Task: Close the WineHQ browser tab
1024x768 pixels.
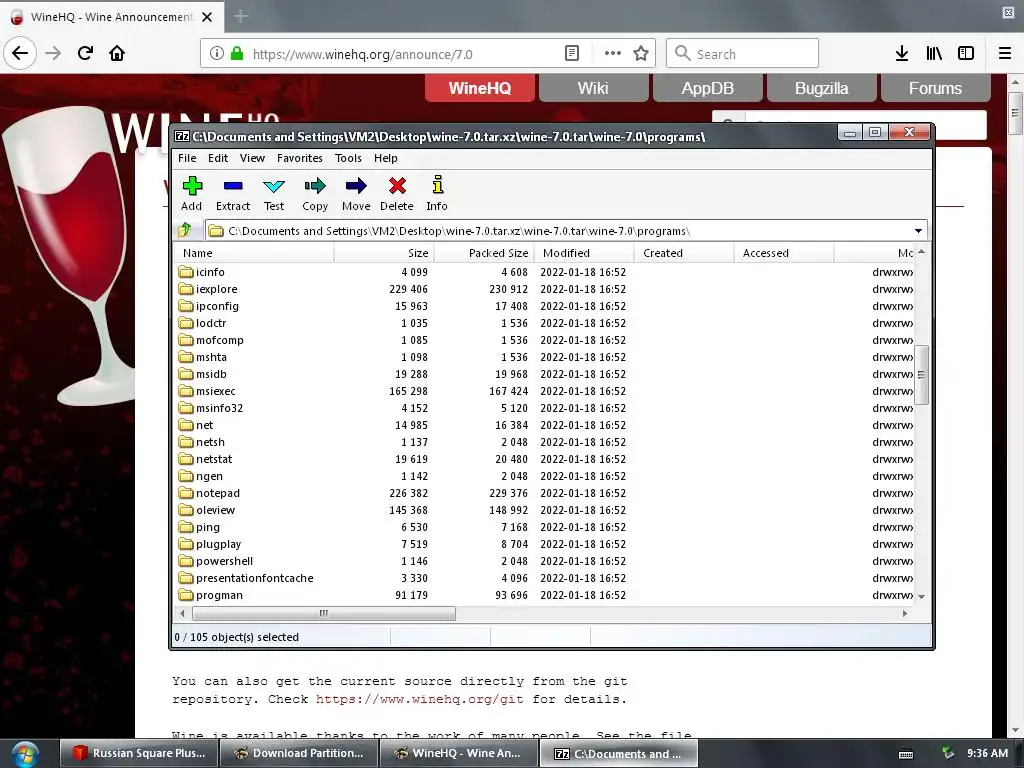Action: coord(207,17)
